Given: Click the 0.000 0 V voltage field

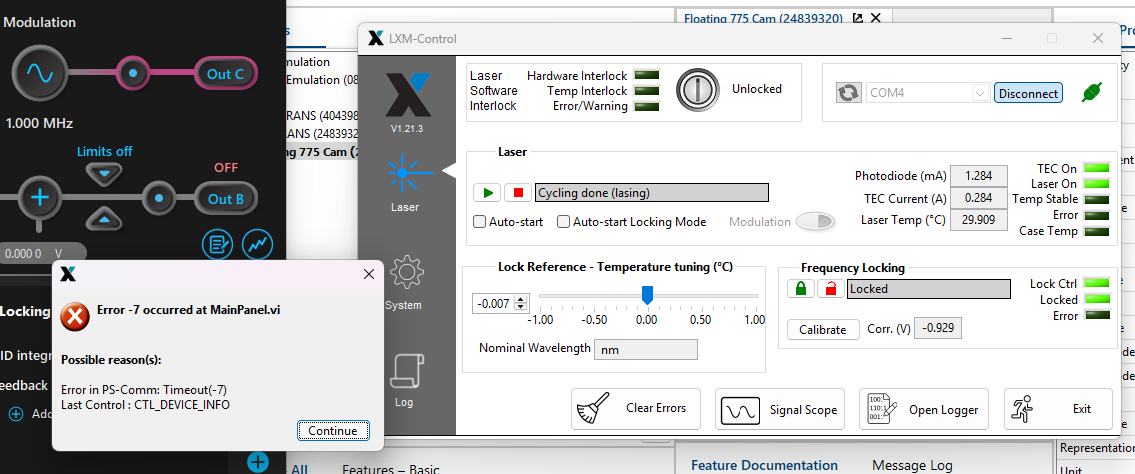Looking at the screenshot, I should 43,254.
